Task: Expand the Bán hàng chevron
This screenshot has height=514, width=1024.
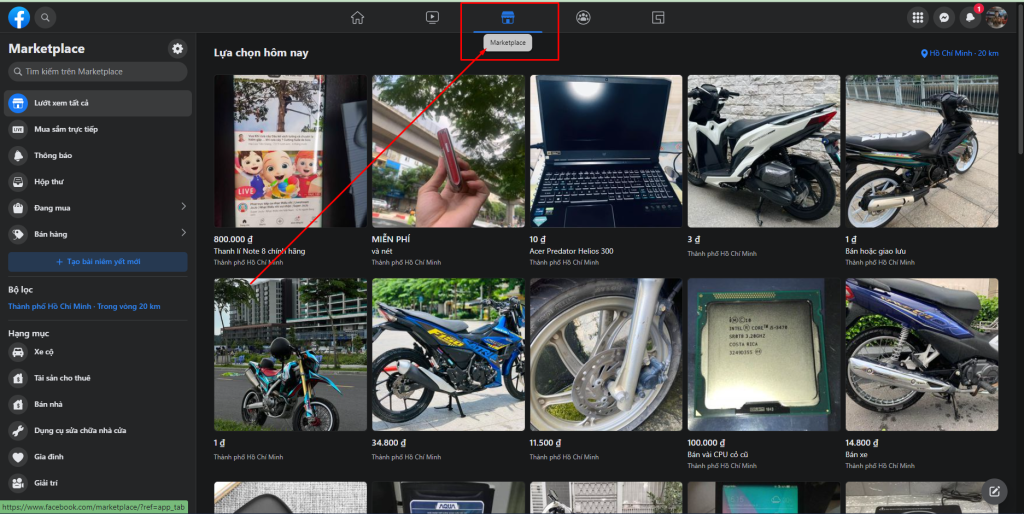Action: click(183, 233)
